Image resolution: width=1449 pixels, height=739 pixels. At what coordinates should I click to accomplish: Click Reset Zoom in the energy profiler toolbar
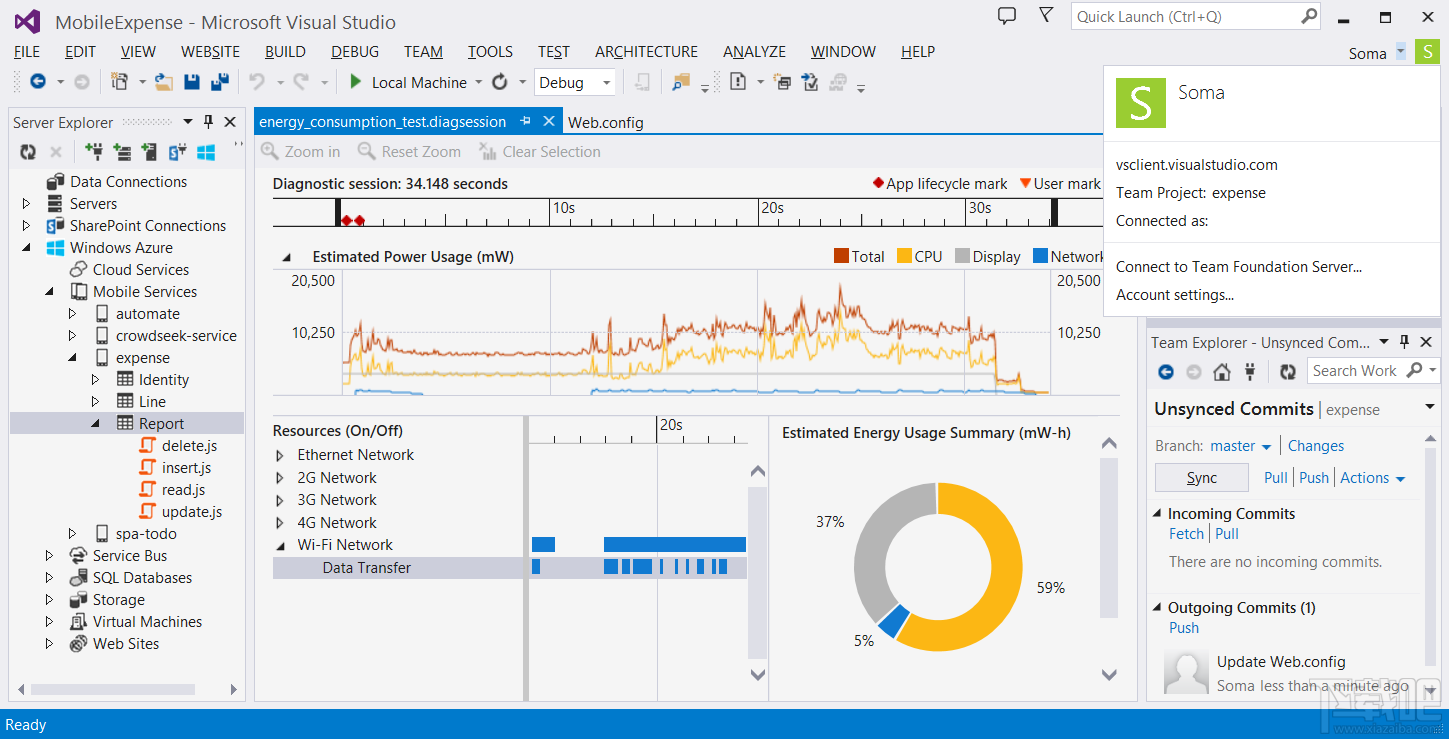tap(408, 151)
